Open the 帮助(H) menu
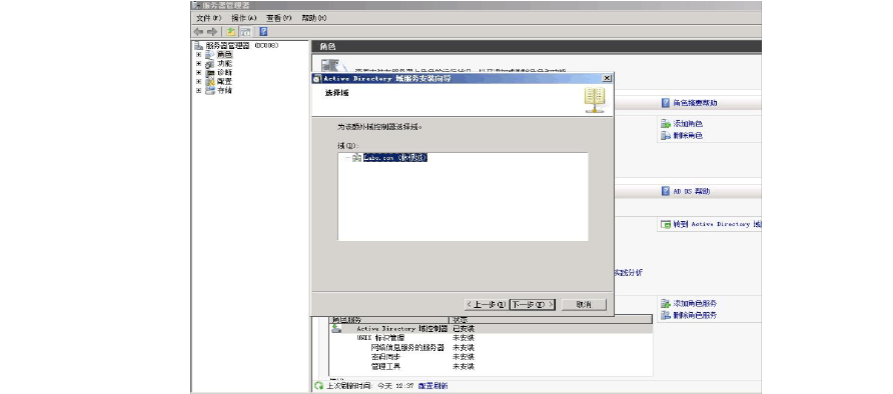 point(314,18)
